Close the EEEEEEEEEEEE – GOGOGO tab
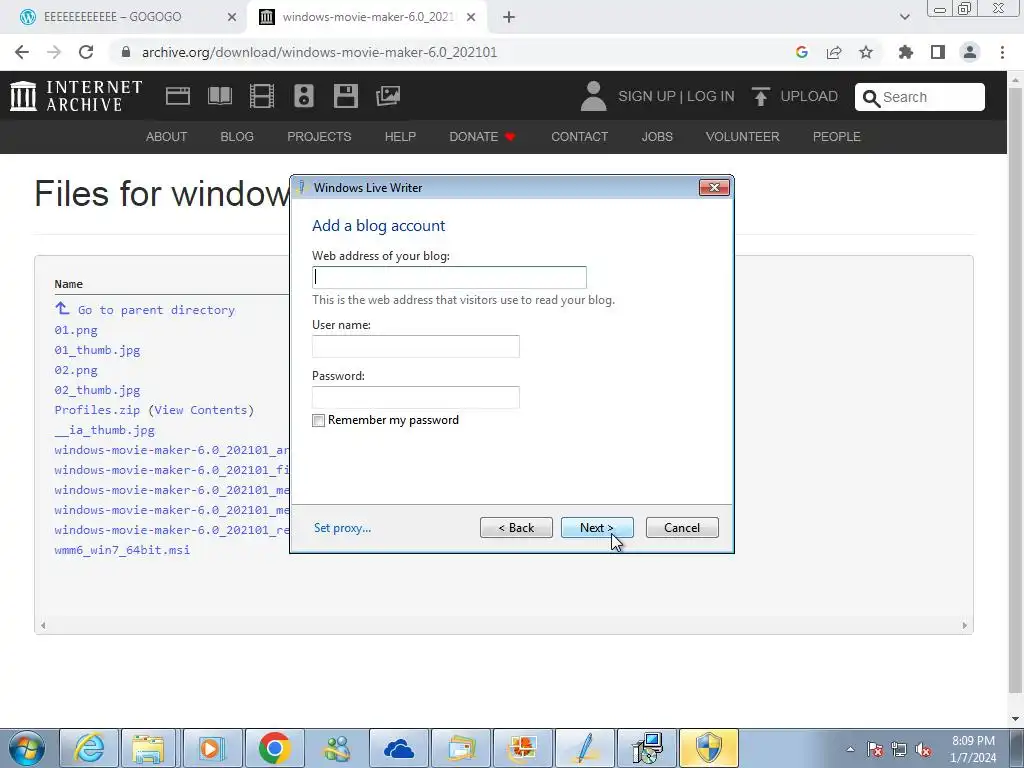The image size is (1024, 768). 232,17
